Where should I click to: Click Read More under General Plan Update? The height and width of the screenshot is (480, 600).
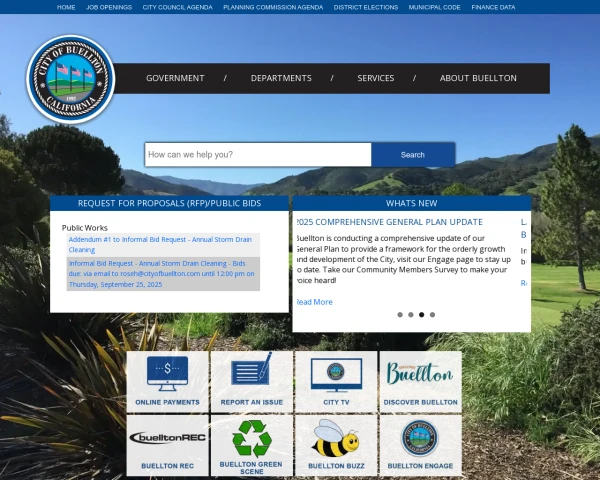[x=315, y=302]
